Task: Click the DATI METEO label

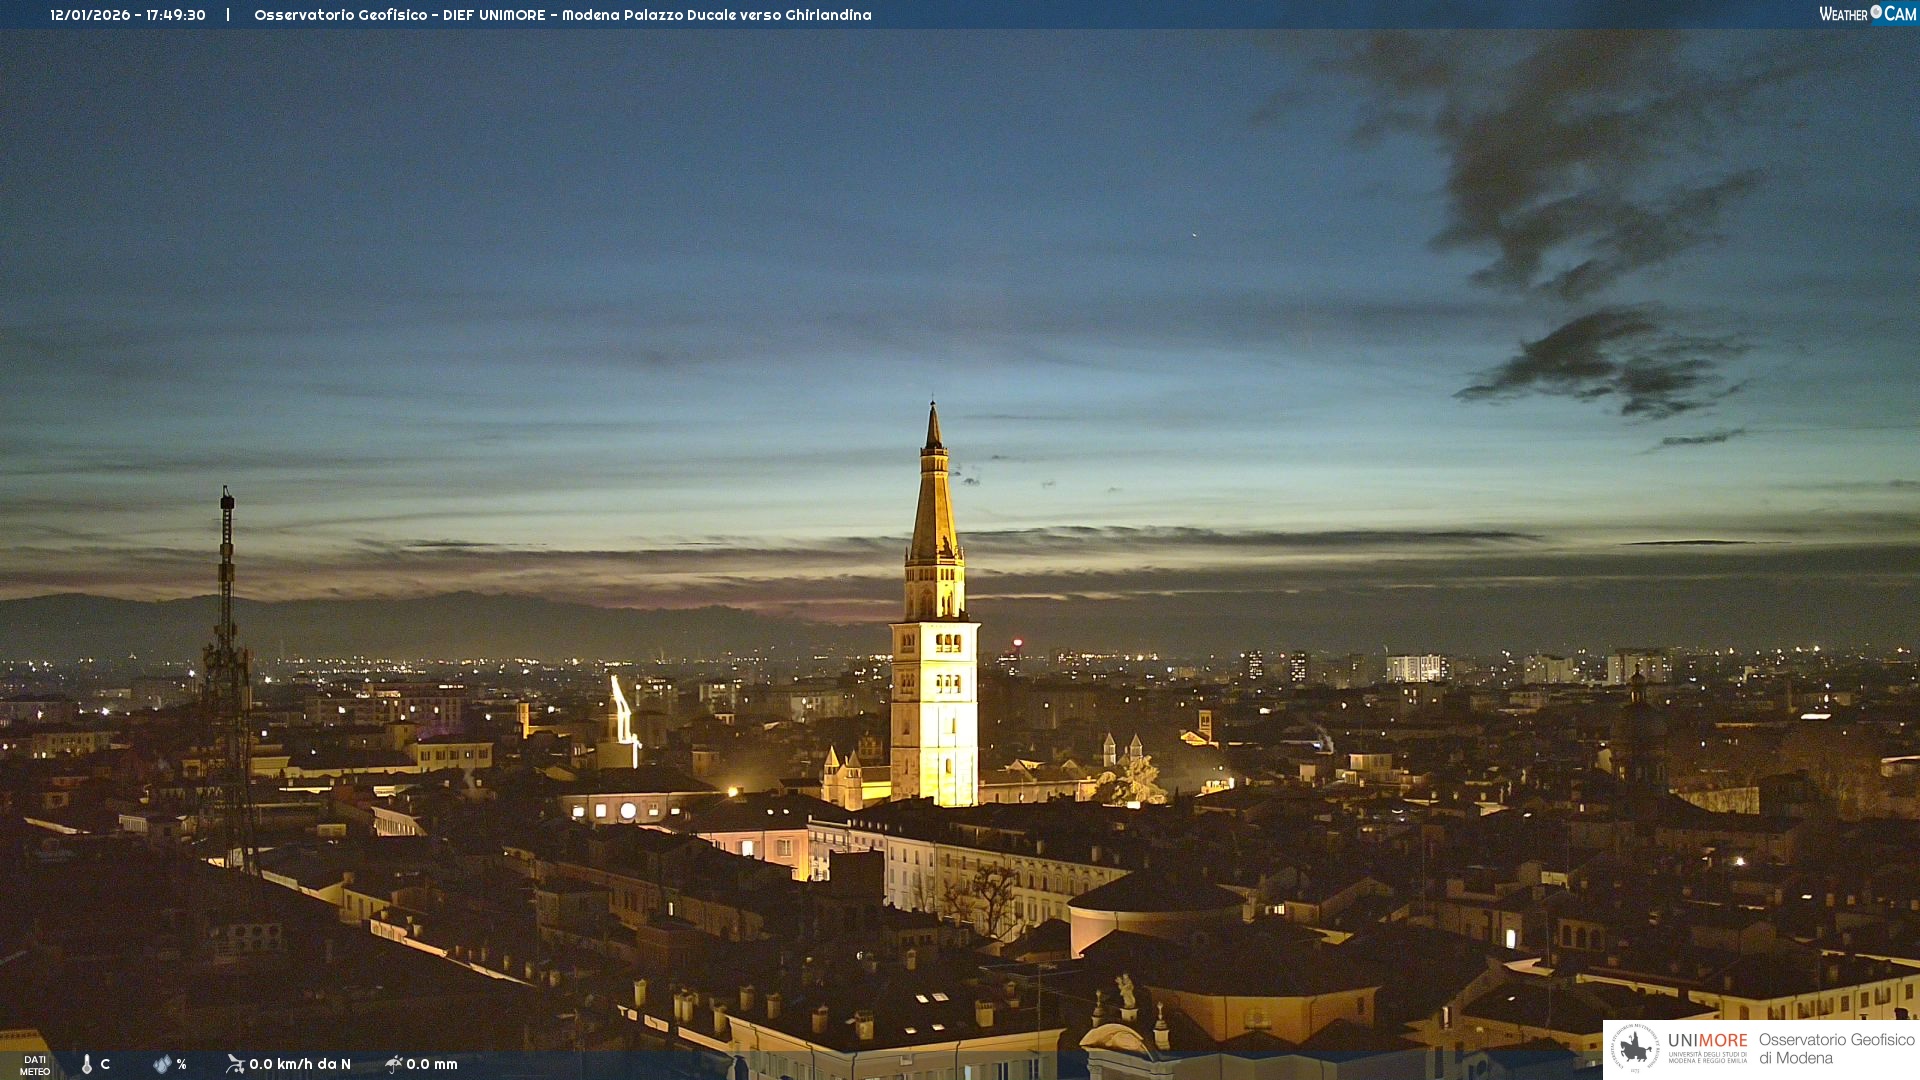Action: point(35,1065)
